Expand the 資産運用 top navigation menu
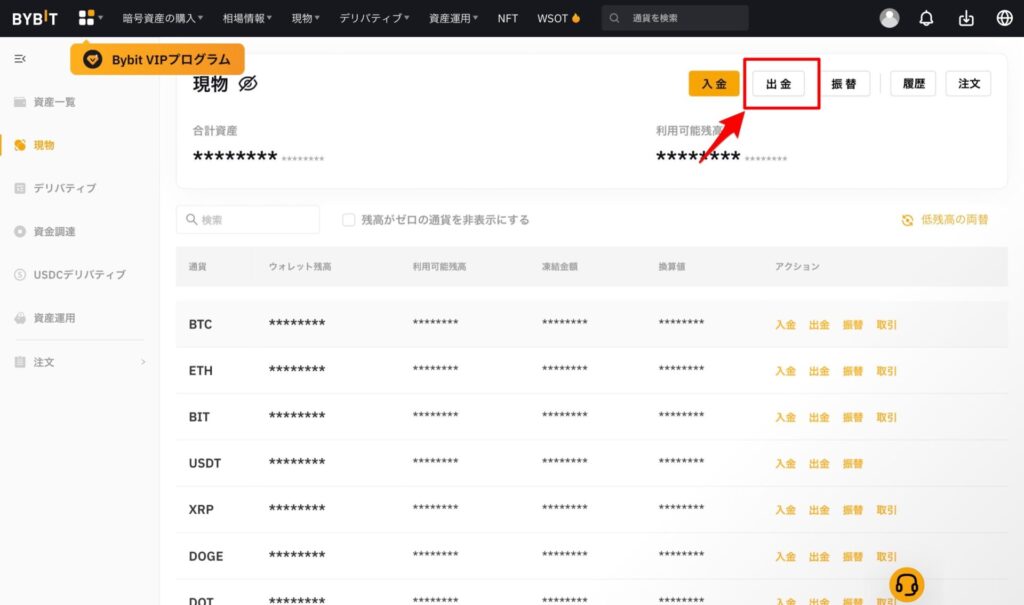 453,18
